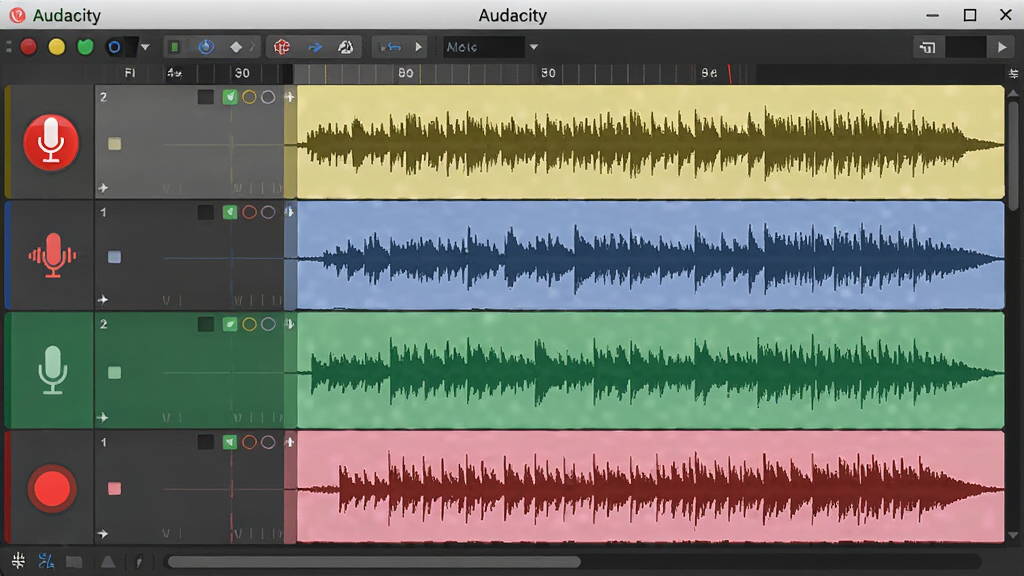Click the bottom-left arrow icon on red track
The width and height of the screenshot is (1024, 576).
(x=103, y=534)
